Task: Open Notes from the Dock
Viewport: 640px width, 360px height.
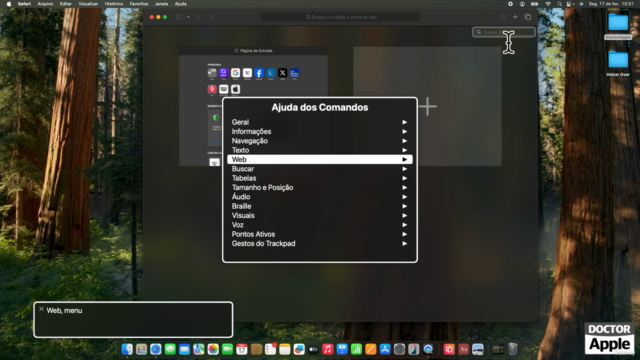Action: coord(284,349)
